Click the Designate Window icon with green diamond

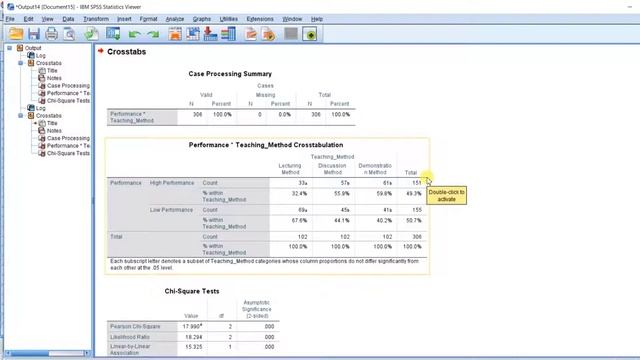[x=310, y=34]
